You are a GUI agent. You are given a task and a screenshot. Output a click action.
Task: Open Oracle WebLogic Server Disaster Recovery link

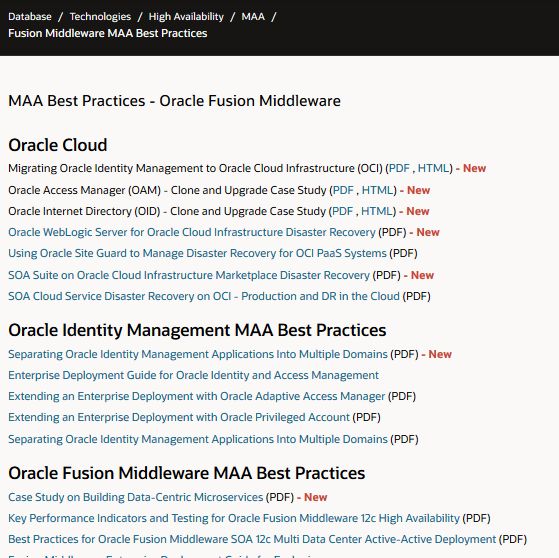tap(192, 232)
